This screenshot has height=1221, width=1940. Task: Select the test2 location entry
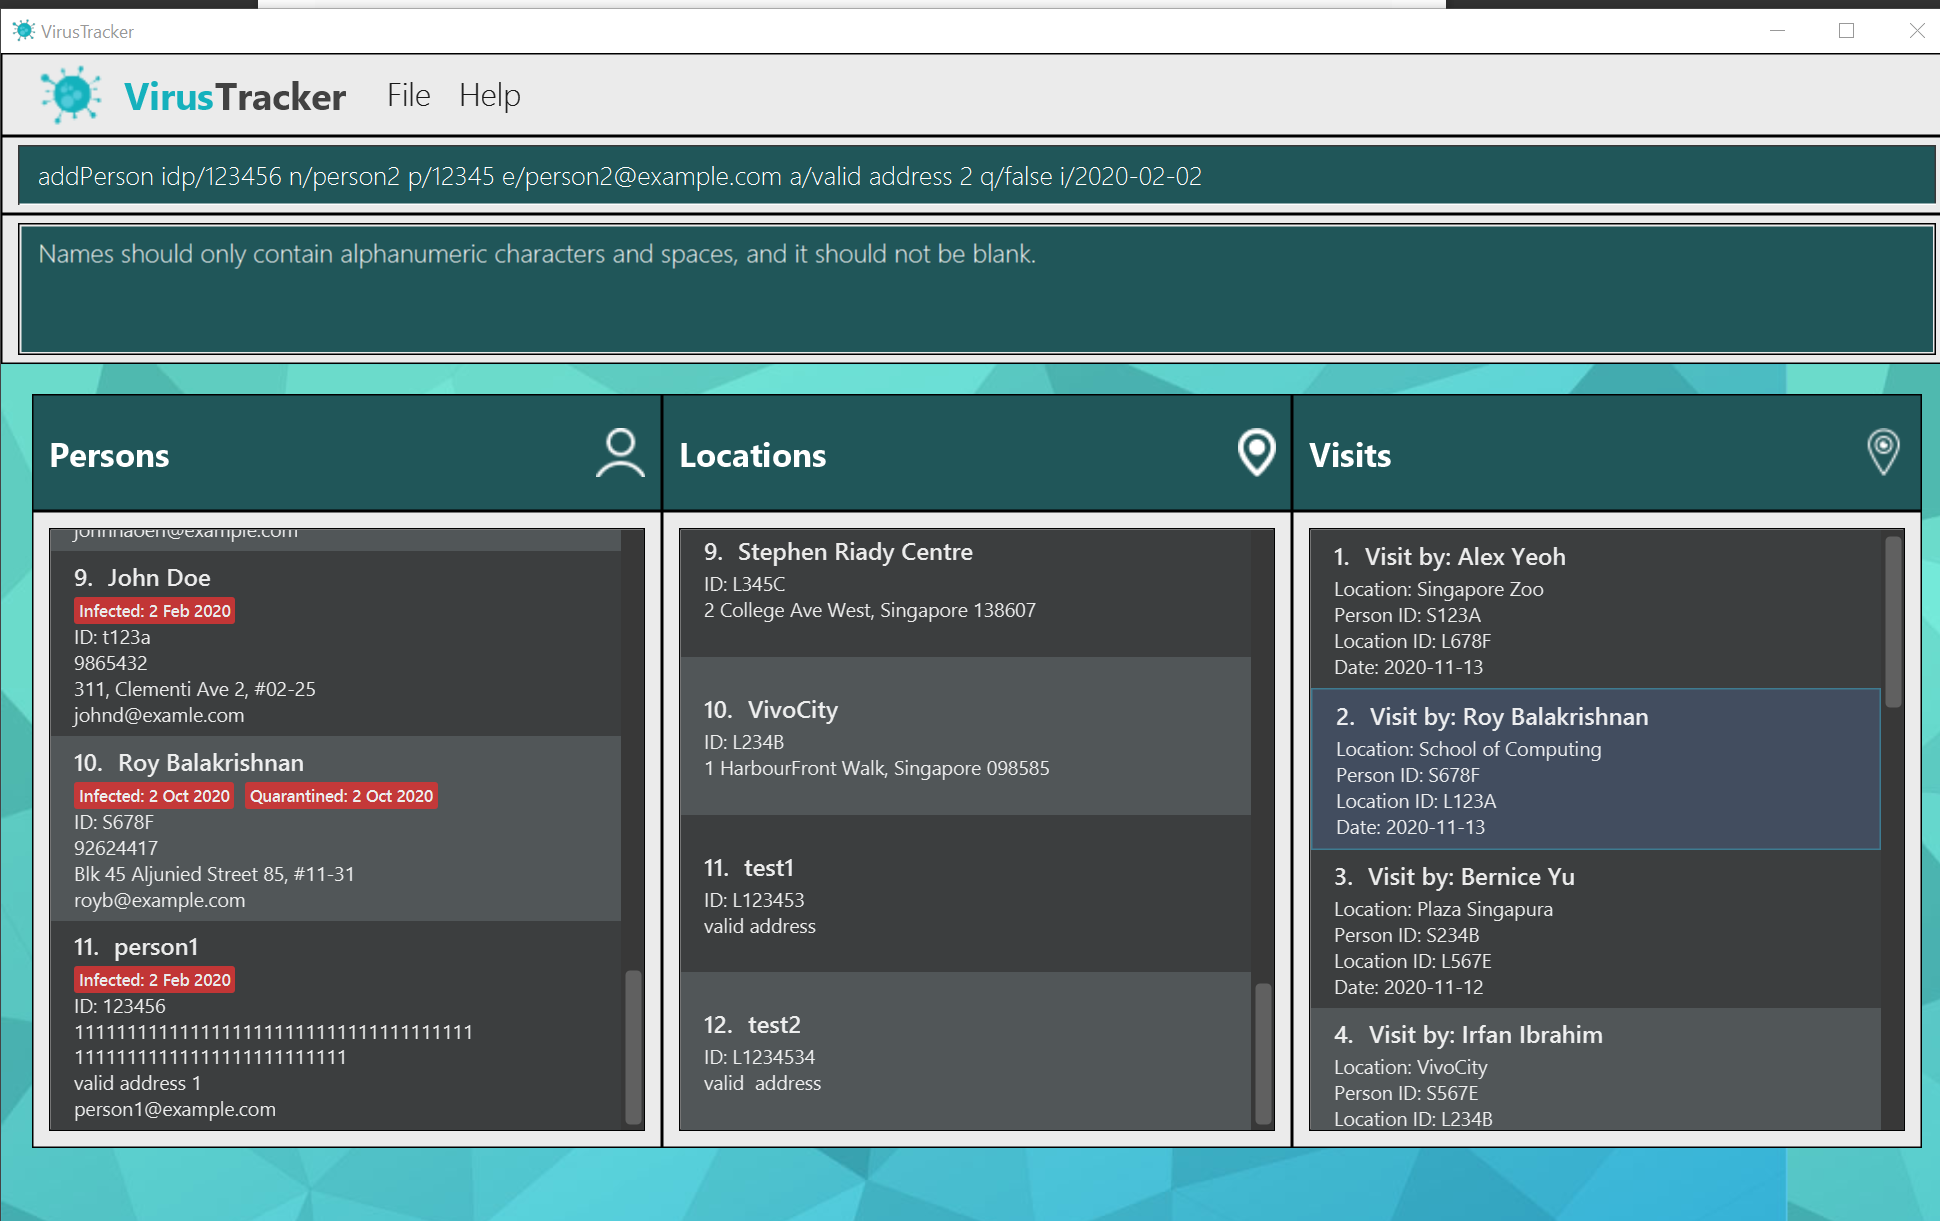click(x=965, y=1052)
